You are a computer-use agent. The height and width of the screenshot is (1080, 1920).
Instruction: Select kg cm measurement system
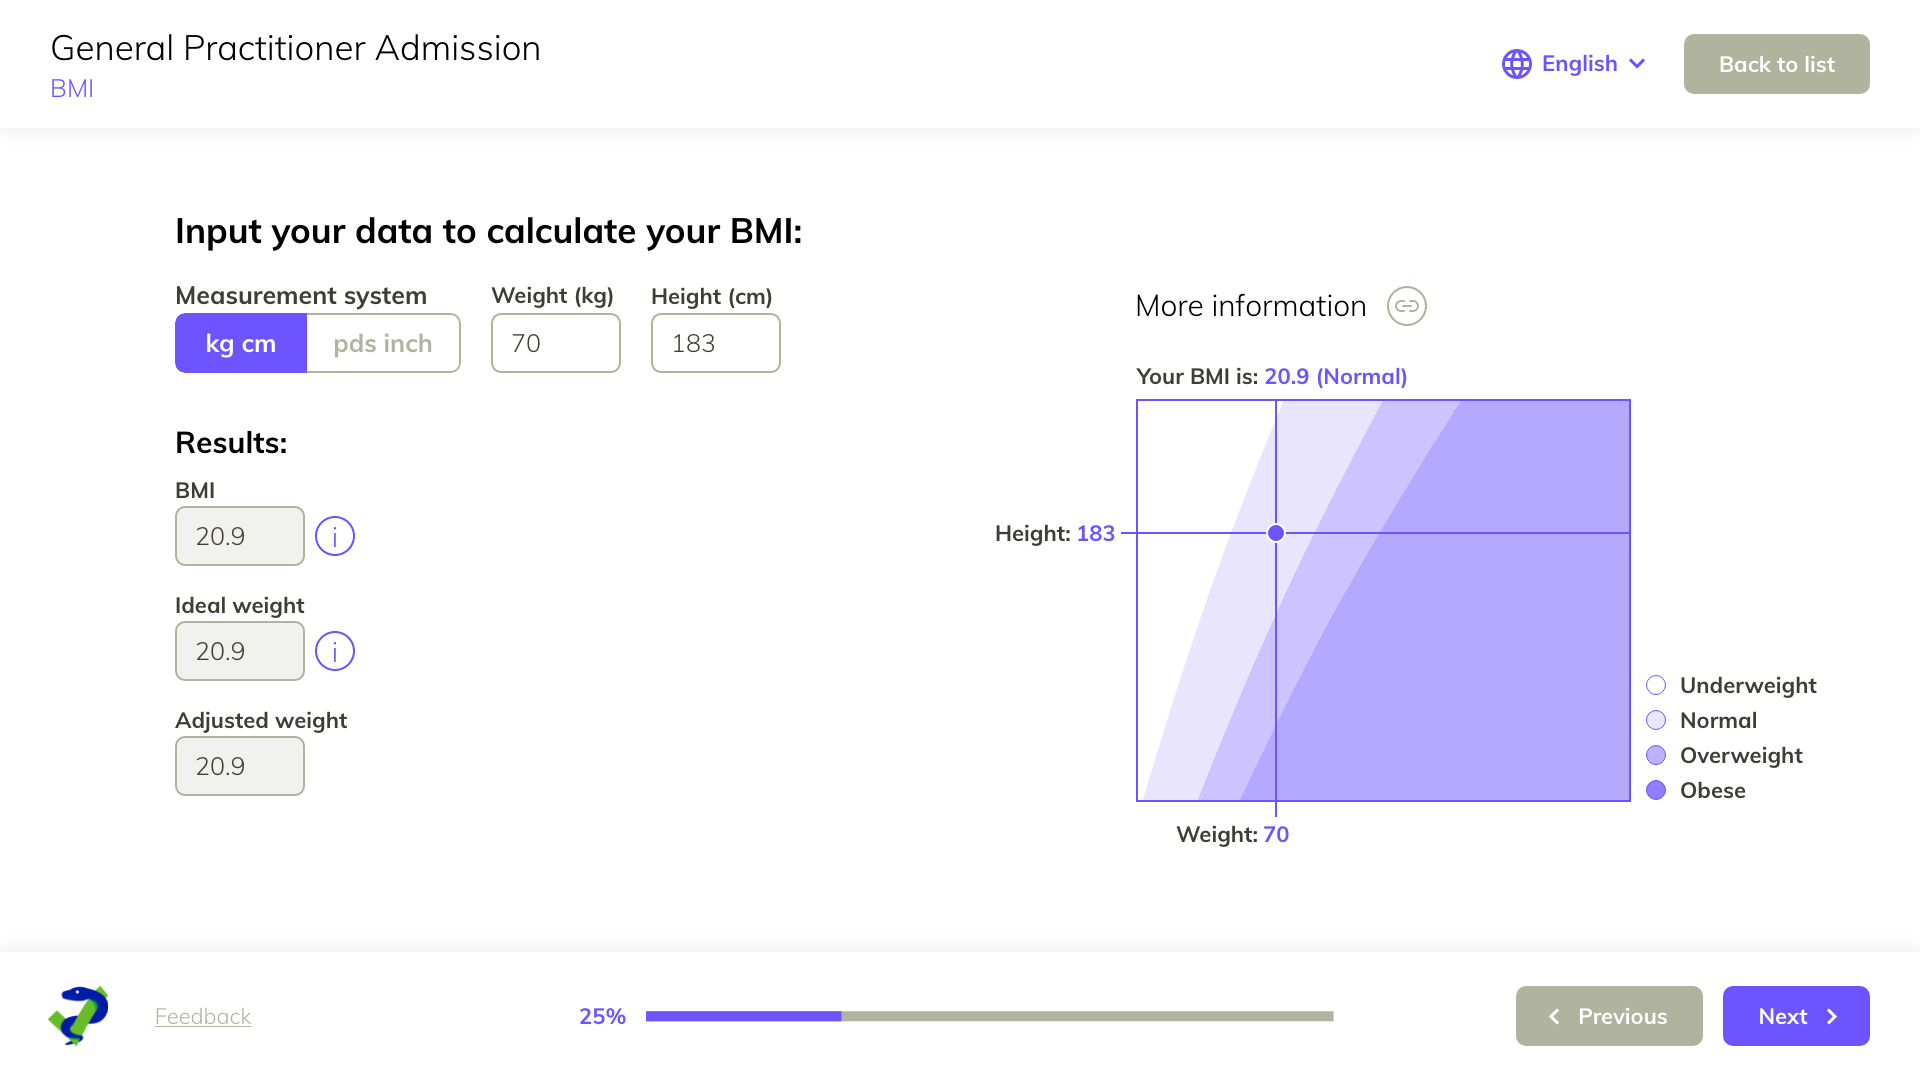coord(241,343)
